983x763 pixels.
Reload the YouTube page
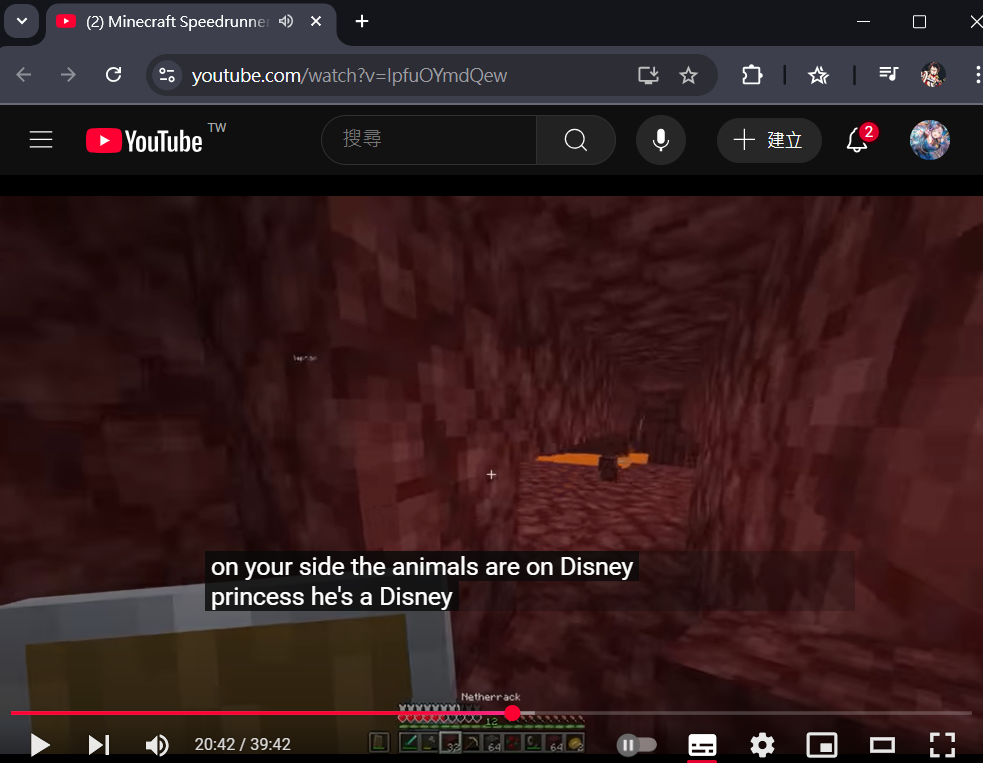coord(113,75)
